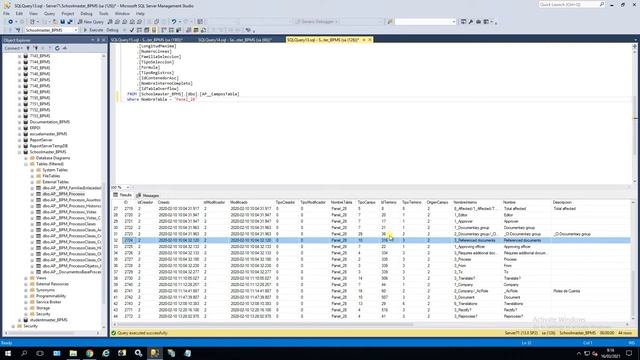Expand the Documentation_BPMS database node
Image resolution: width=640 pixels, height=360 pixels.
pos(20,122)
